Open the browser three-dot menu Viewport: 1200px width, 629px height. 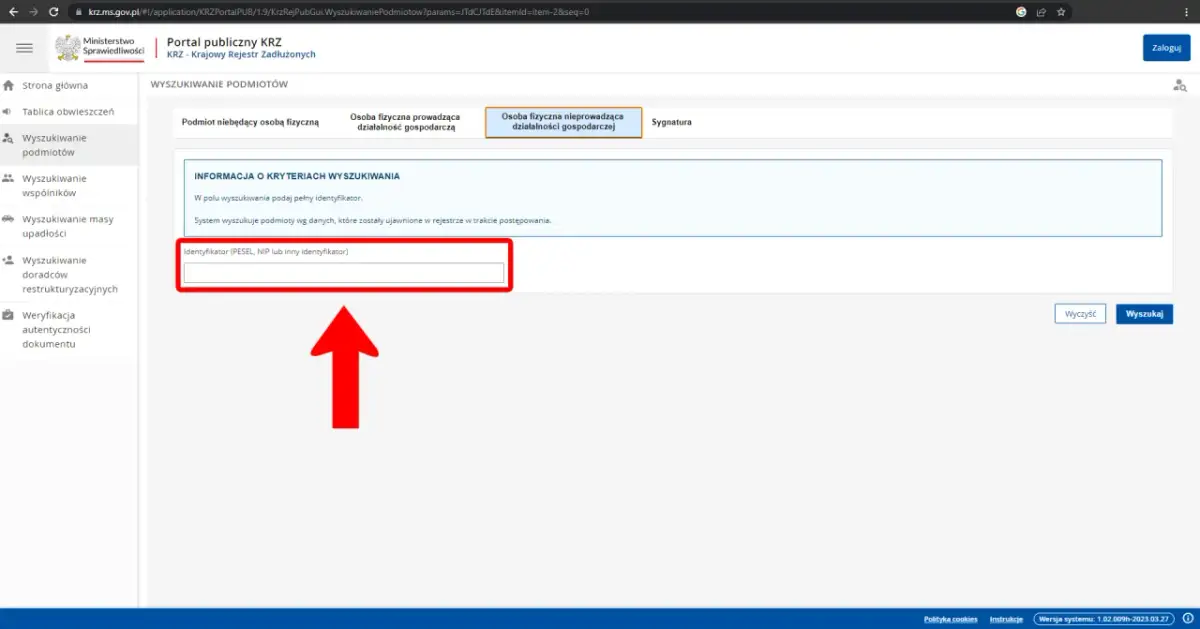pos(1187,12)
